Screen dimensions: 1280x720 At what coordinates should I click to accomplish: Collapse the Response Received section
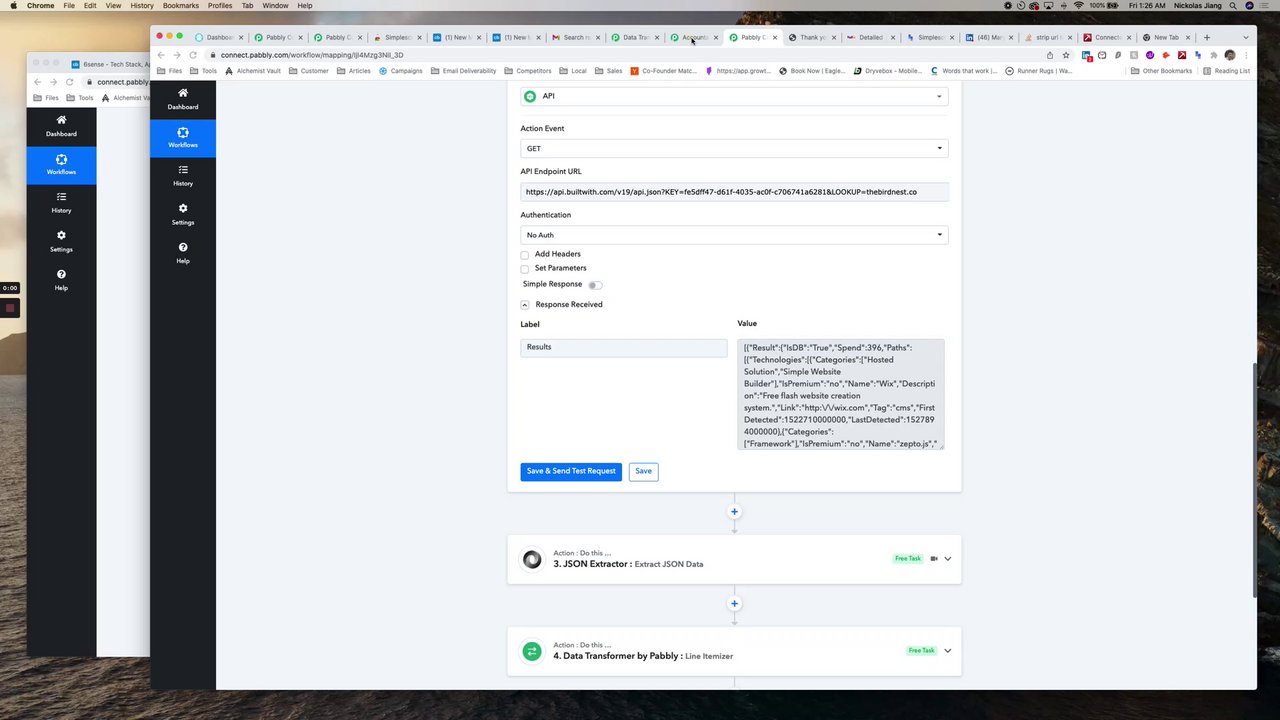click(x=525, y=305)
